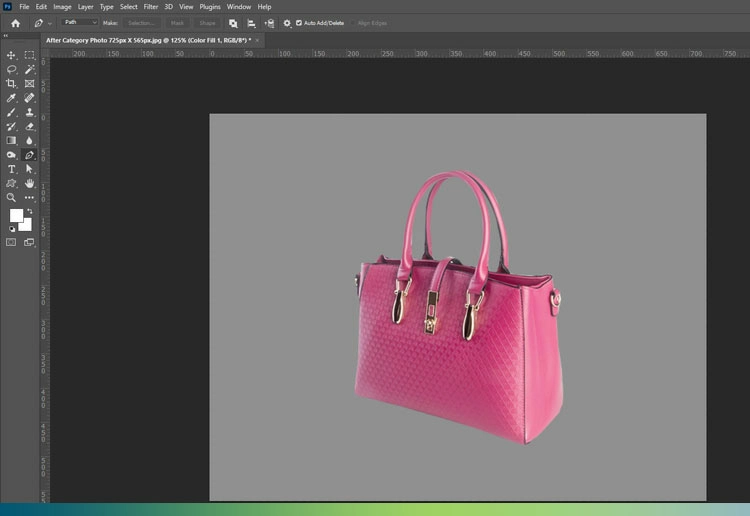Select the Rectangular Marquee tool

click(30, 55)
